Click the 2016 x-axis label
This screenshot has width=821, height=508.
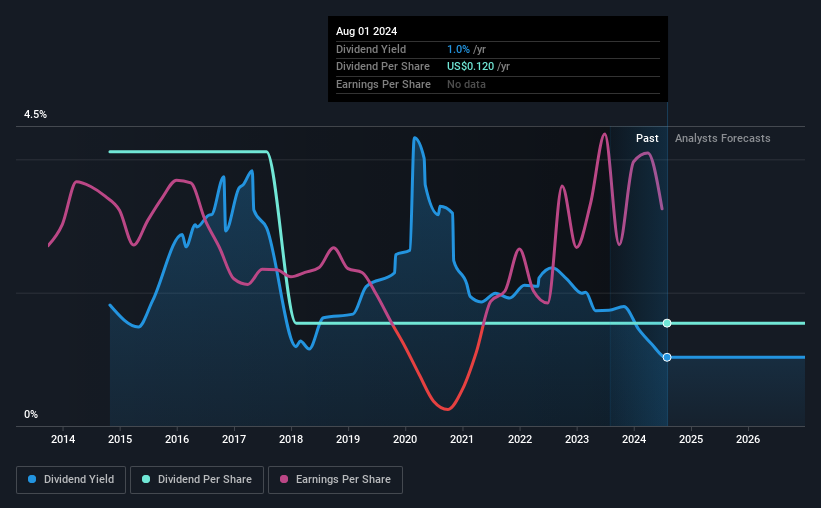coord(177,439)
